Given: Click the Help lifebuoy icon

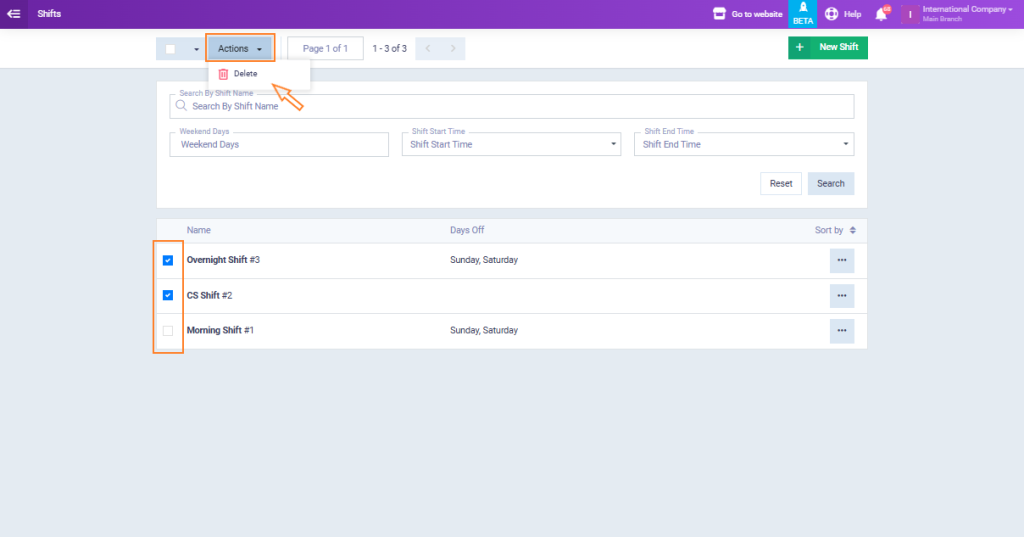Looking at the screenshot, I should [831, 14].
